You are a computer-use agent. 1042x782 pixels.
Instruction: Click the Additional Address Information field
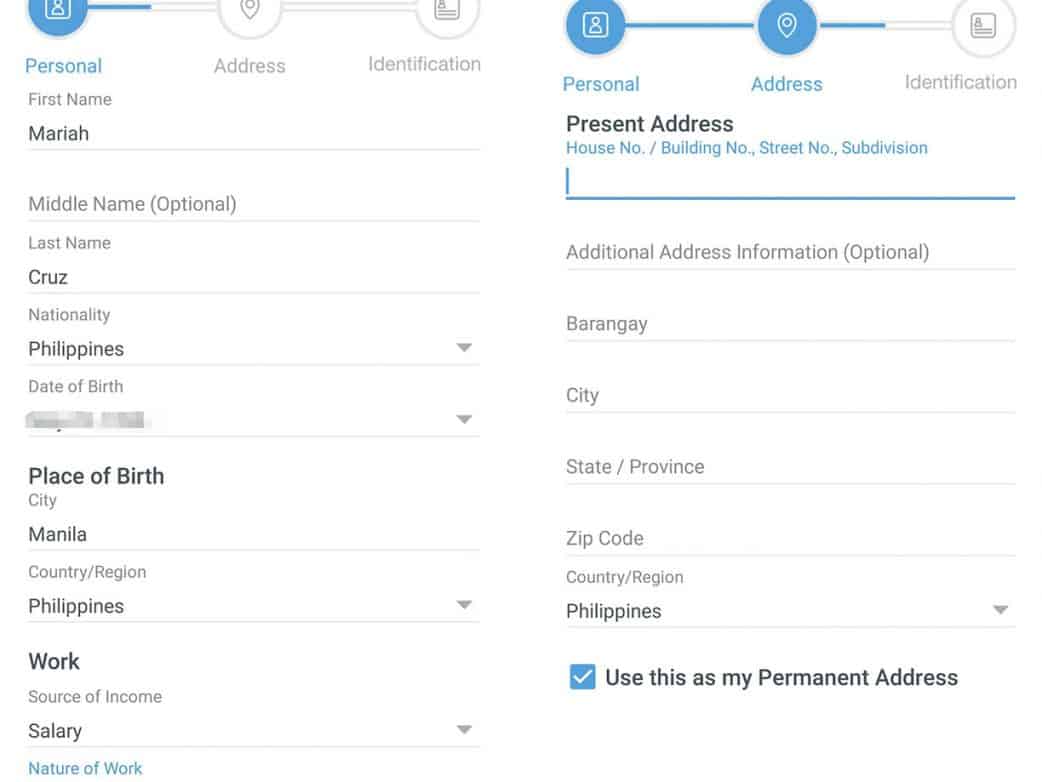coord(790,252)
